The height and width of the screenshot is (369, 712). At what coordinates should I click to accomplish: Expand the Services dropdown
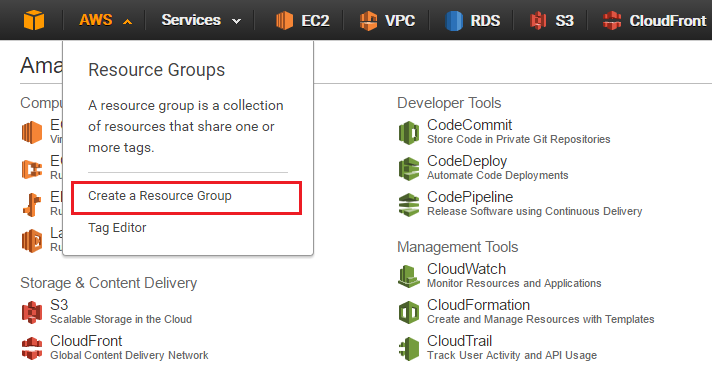tap(201, 20)
